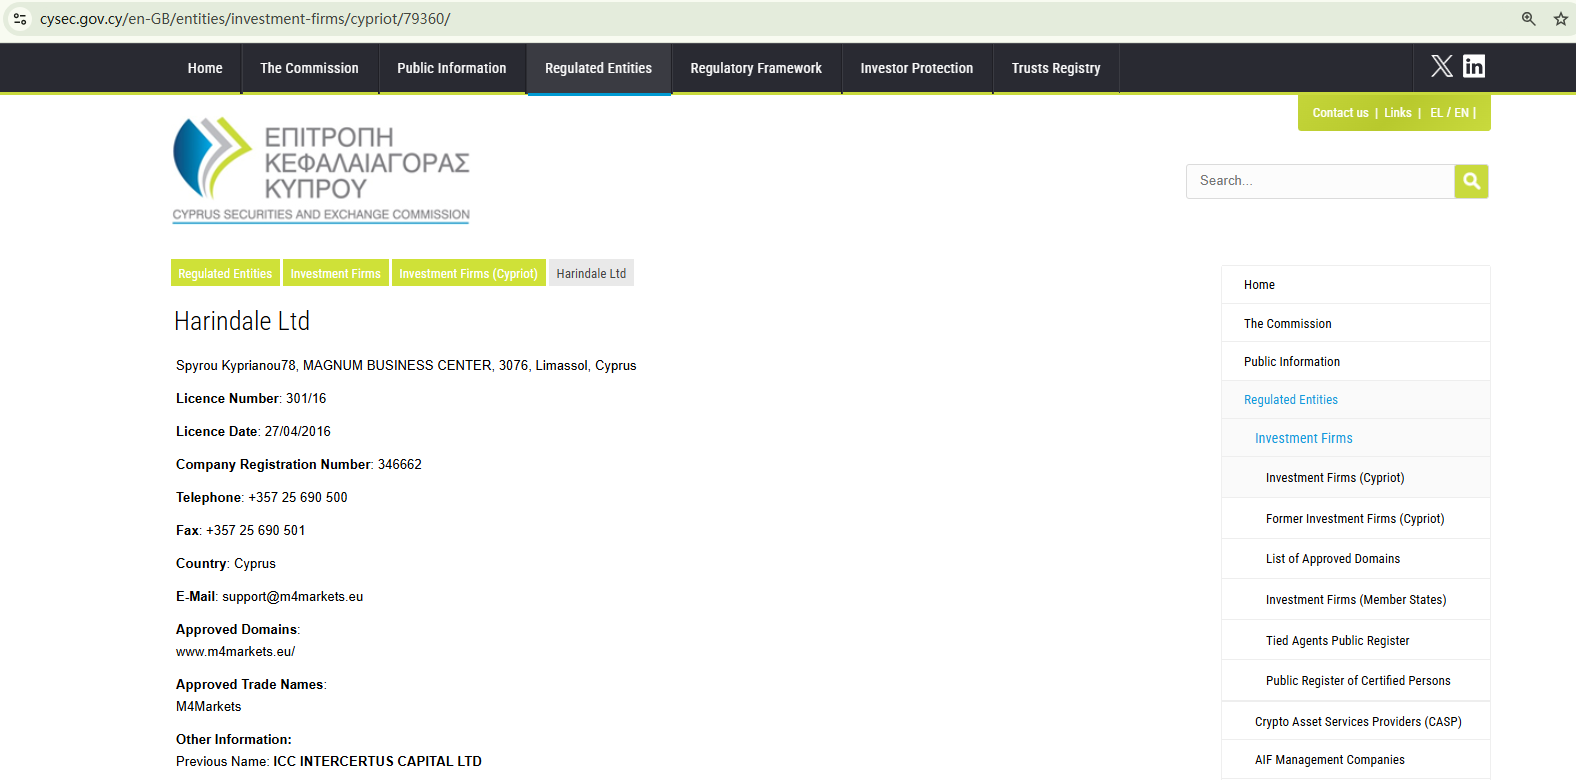Open Former Investment Firms (Cypriot) sidebar item
This screenshot has height=780, width=1576.
coord(1356,518)
